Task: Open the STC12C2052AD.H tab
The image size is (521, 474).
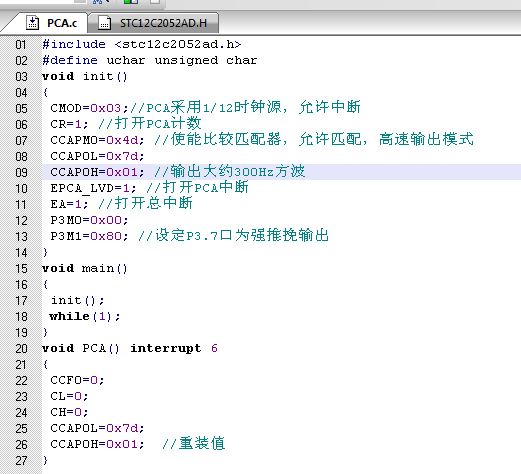Action: 154,23
